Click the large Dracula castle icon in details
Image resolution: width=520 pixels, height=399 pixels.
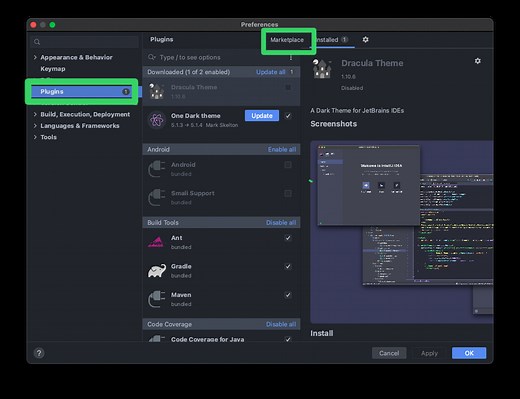[x=322, y=68]
